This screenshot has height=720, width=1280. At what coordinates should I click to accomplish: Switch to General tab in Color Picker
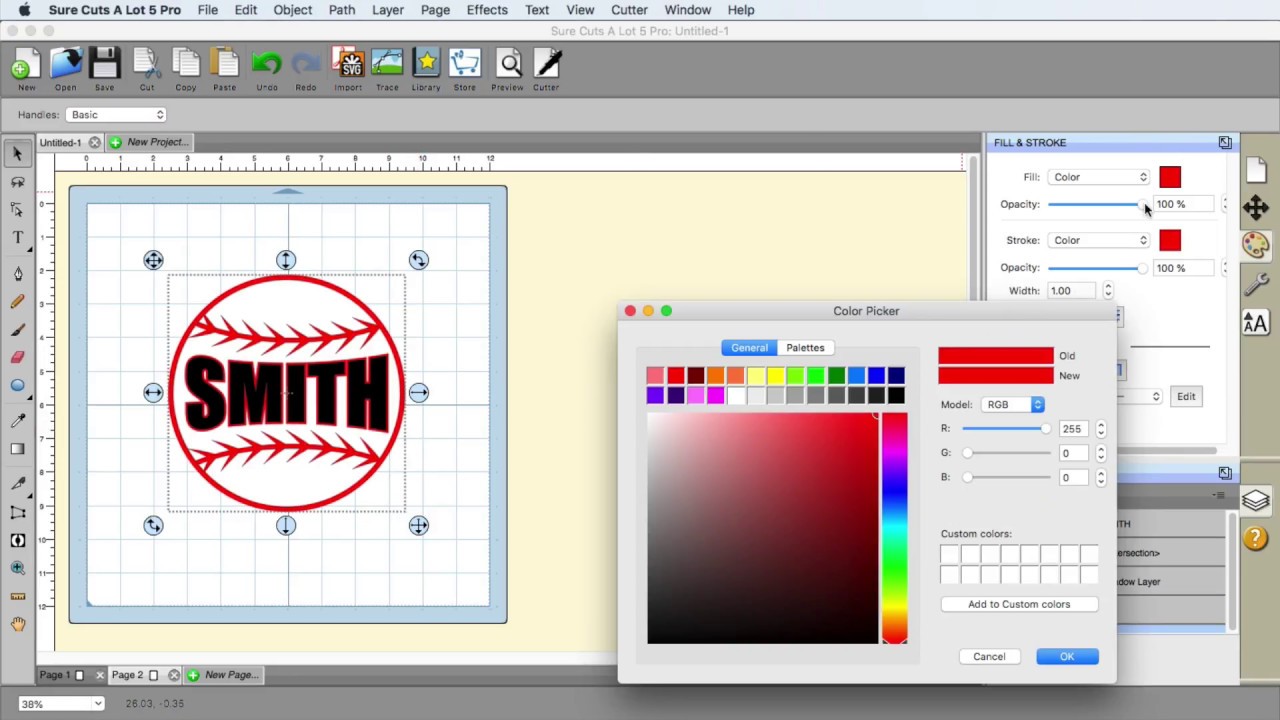(x=749, y=348)
